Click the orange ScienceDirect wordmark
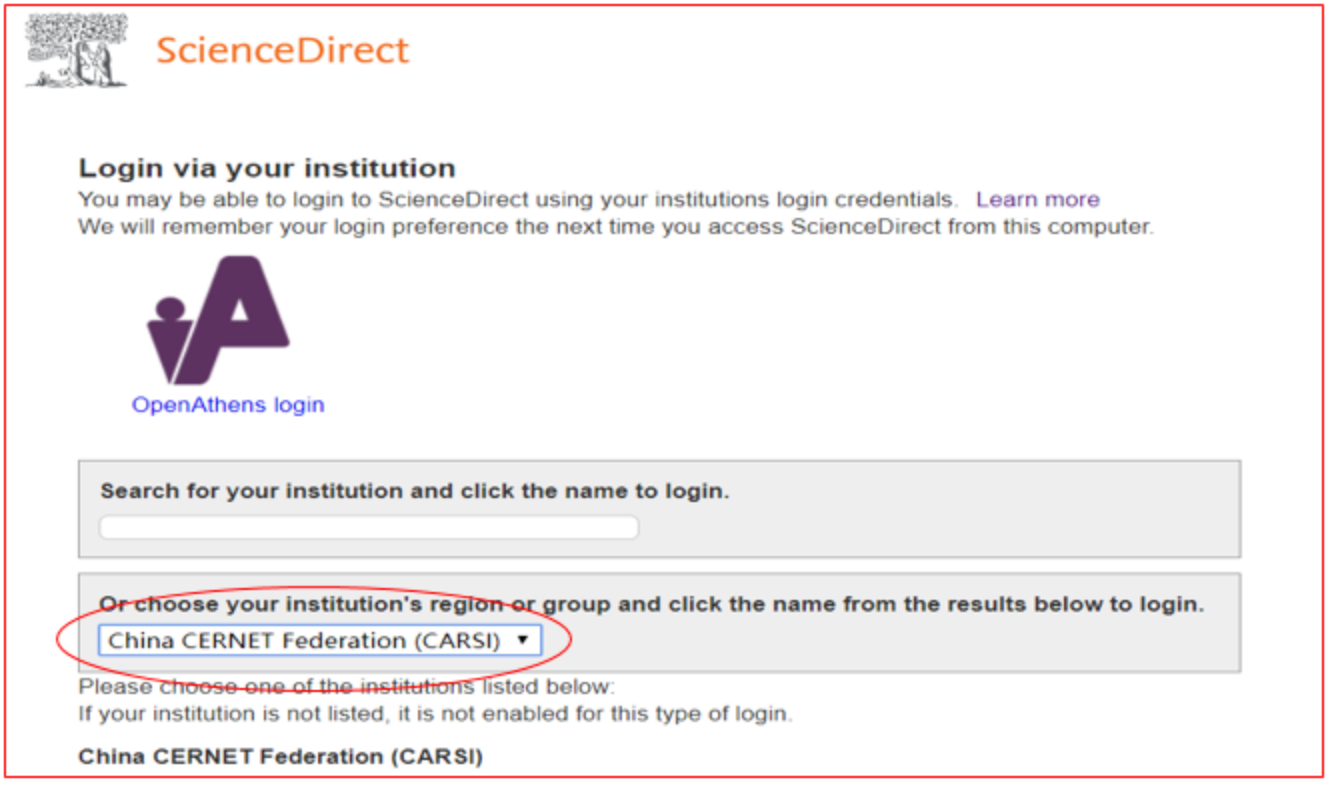The height and width of the screenshot is (790, 1330). (x=283, y=50)
